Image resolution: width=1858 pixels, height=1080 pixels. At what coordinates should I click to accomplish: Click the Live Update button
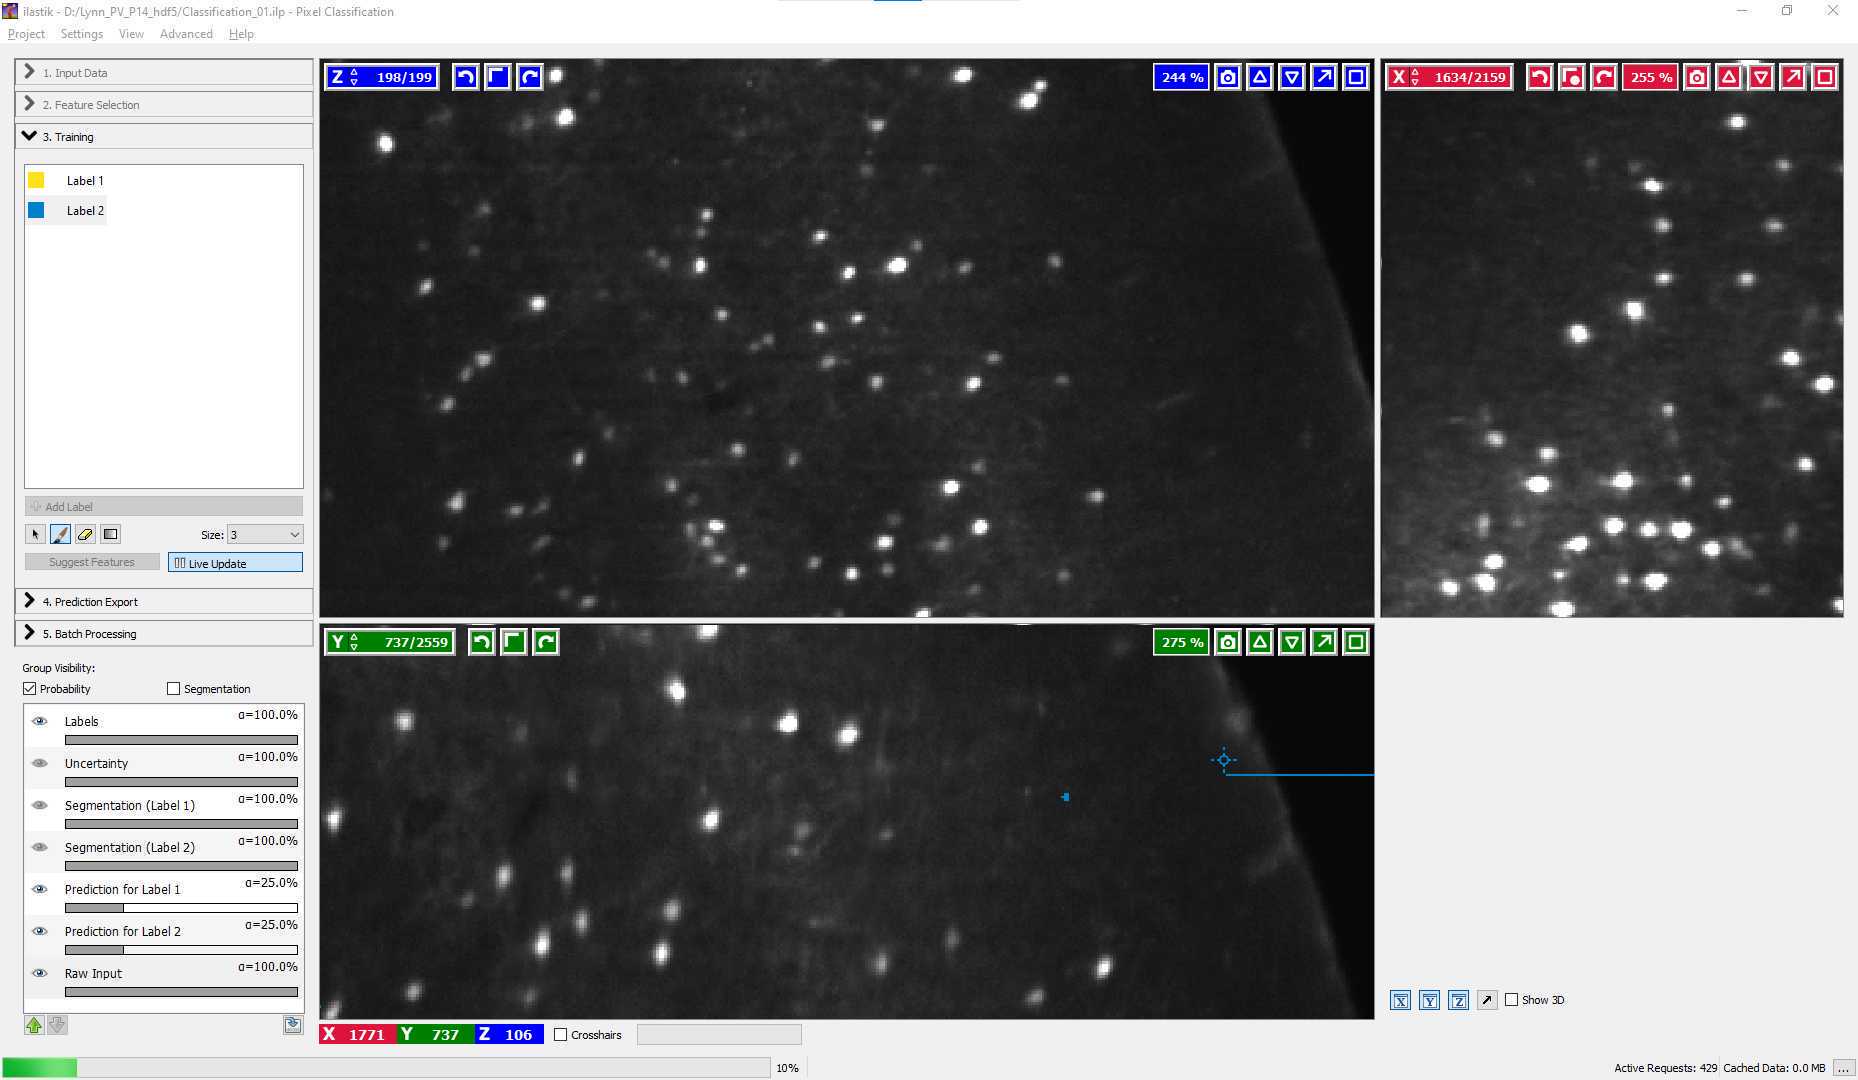[235, 563]
